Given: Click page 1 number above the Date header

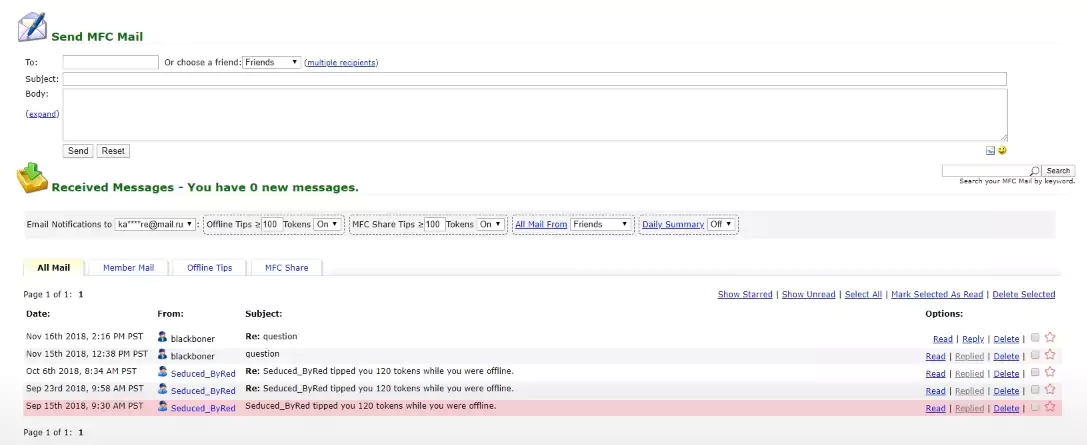Looking at the screenshot, I should (x=80, y=295).
